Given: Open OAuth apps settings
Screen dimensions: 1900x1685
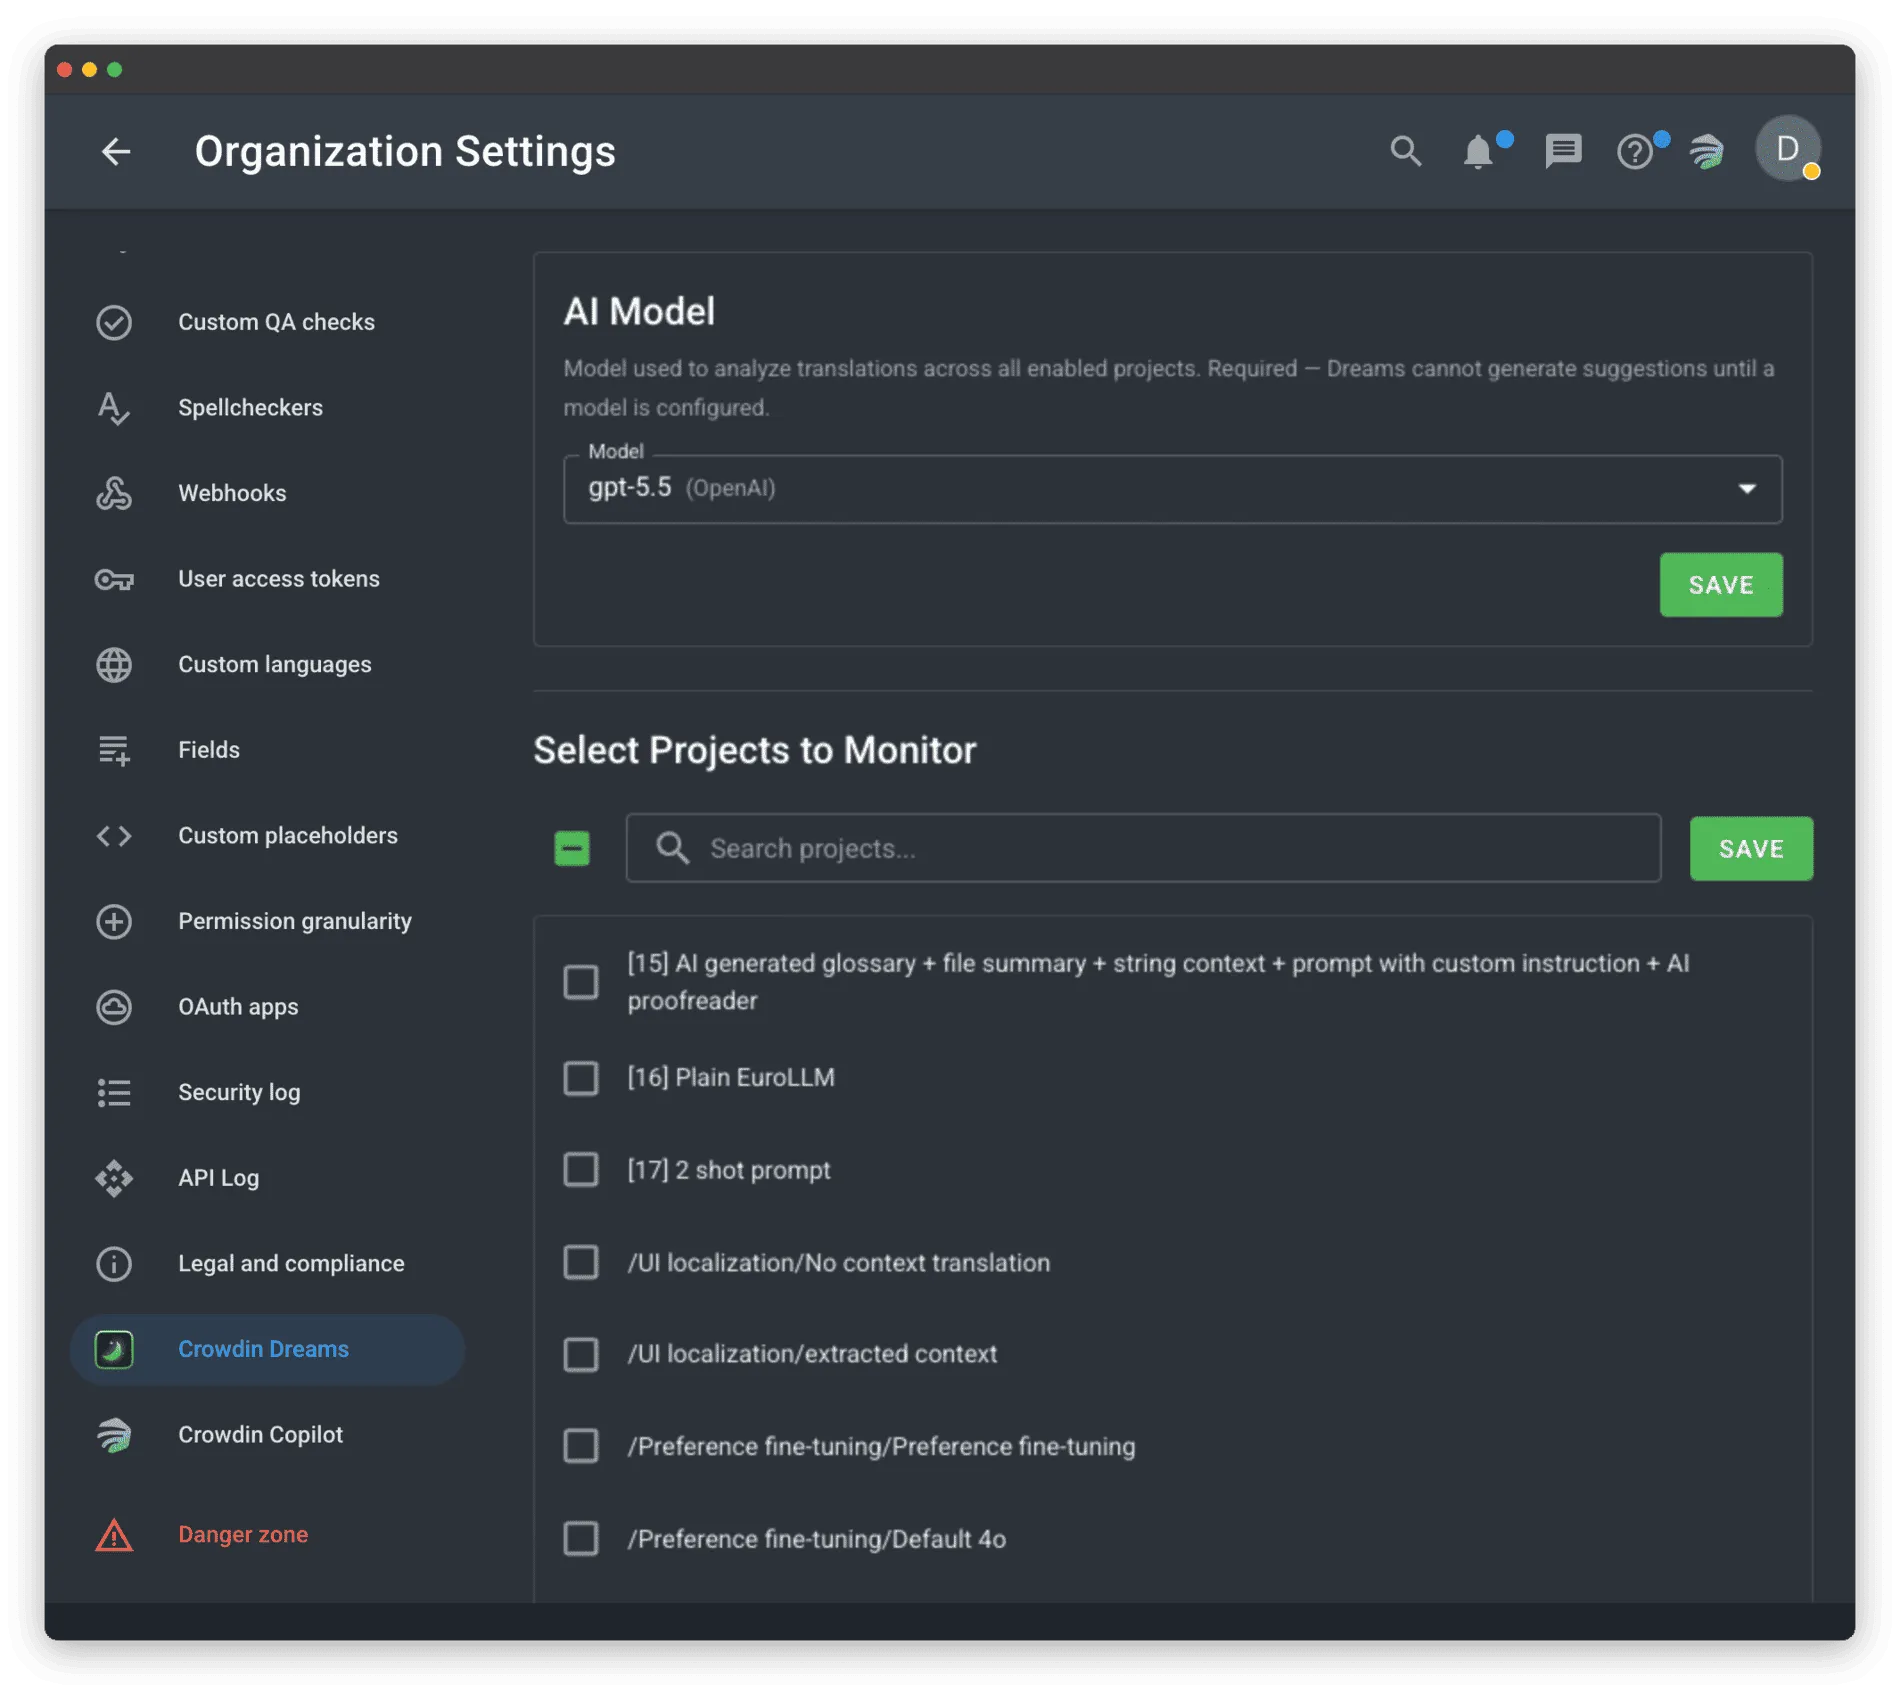Looking at the screenshot, I should 238,1007.
